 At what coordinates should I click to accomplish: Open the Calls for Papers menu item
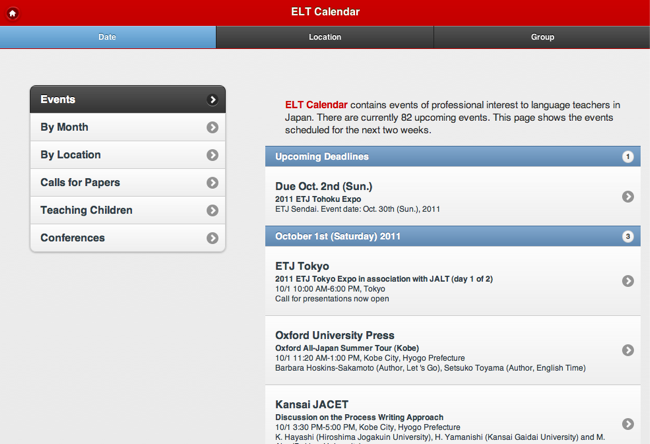coord(78,183)
